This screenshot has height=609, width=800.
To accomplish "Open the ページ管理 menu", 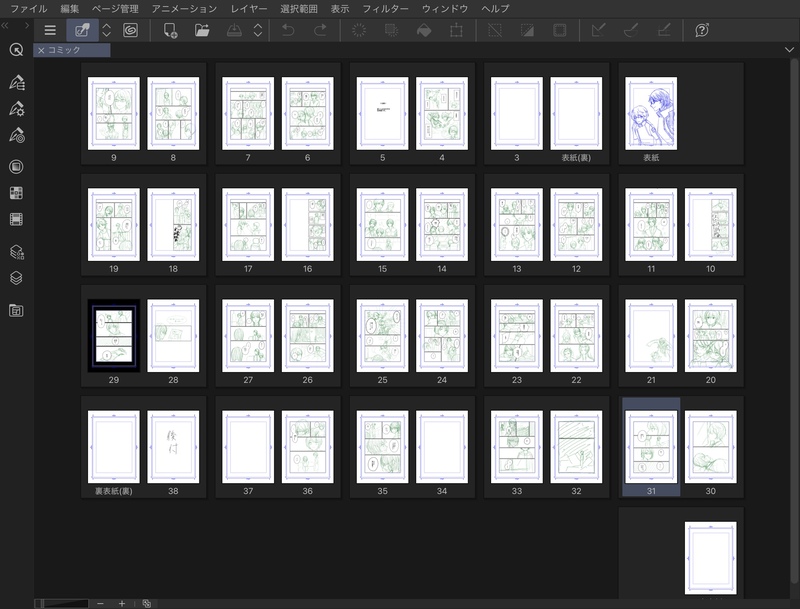I will [115, 9].
